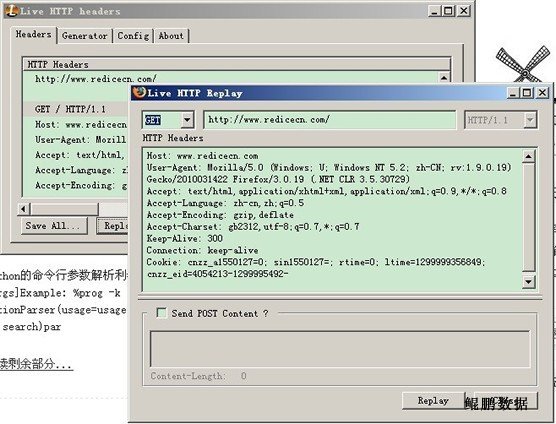Open the Generator tab

[x=84, y=36]
